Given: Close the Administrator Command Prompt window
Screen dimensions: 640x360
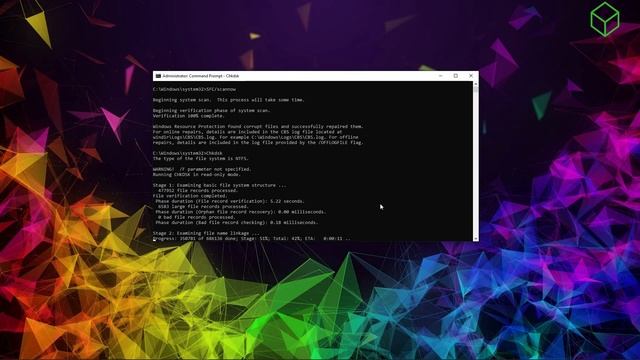Looking at the screenshot, I should [x=471, y=76].
